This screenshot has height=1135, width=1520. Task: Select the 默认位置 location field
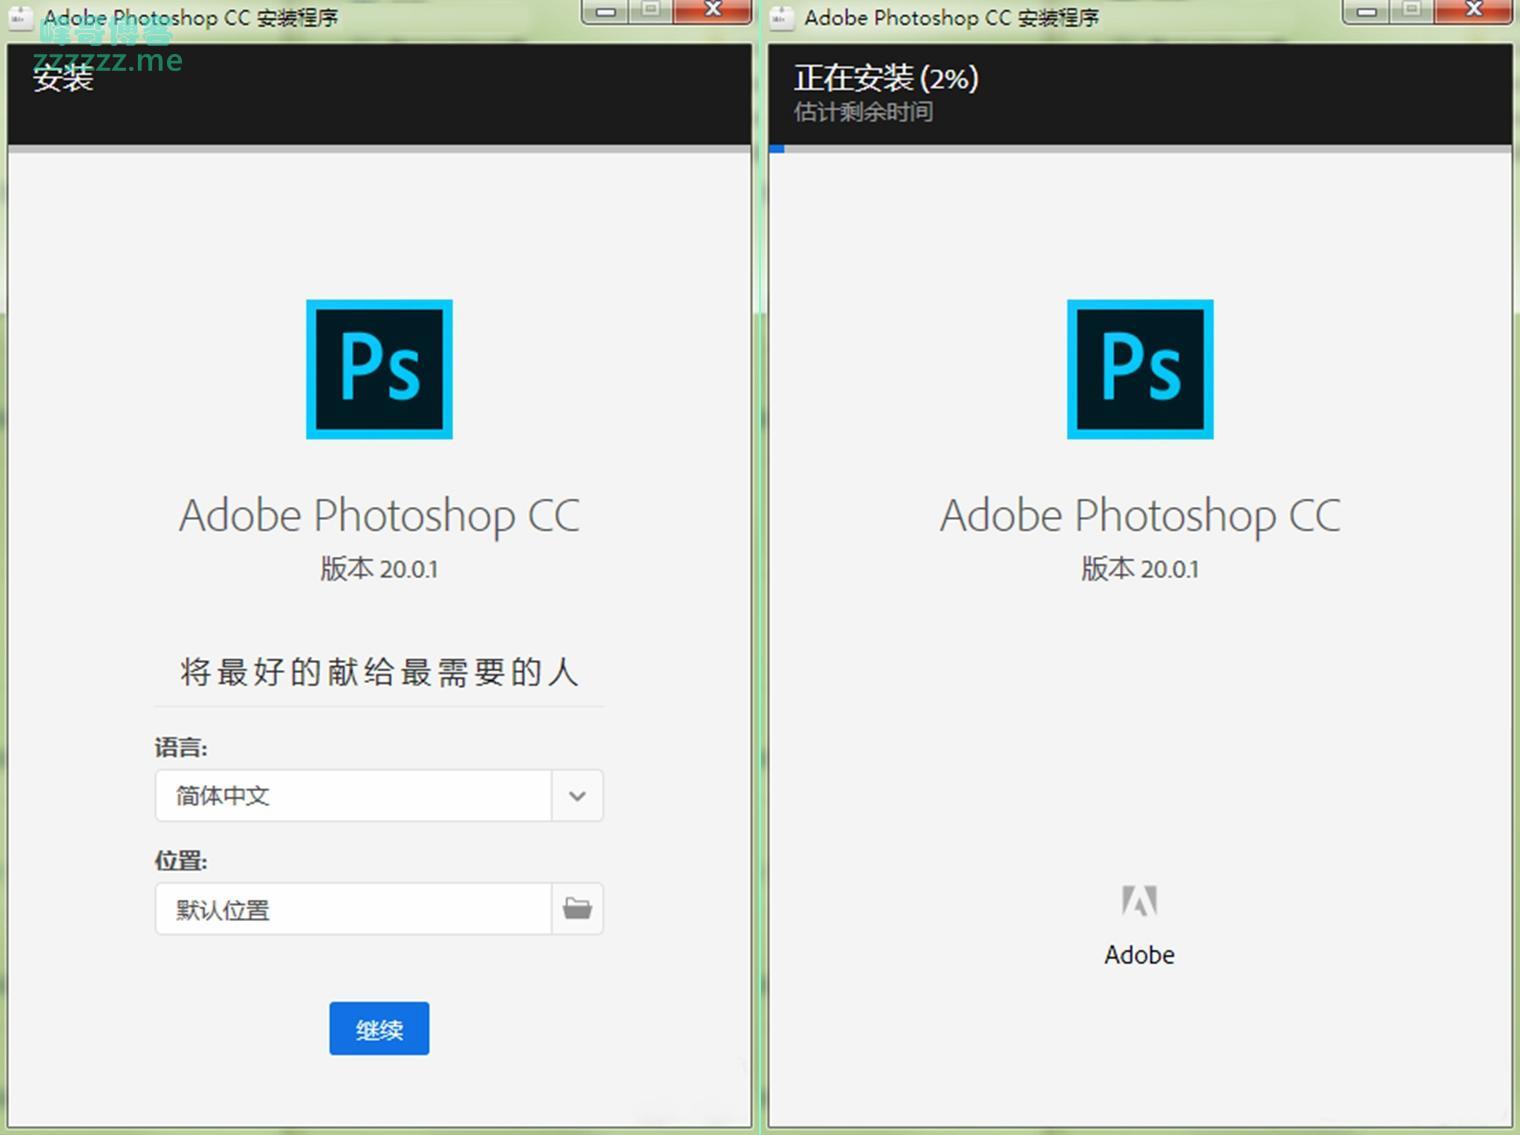[353, 909]
